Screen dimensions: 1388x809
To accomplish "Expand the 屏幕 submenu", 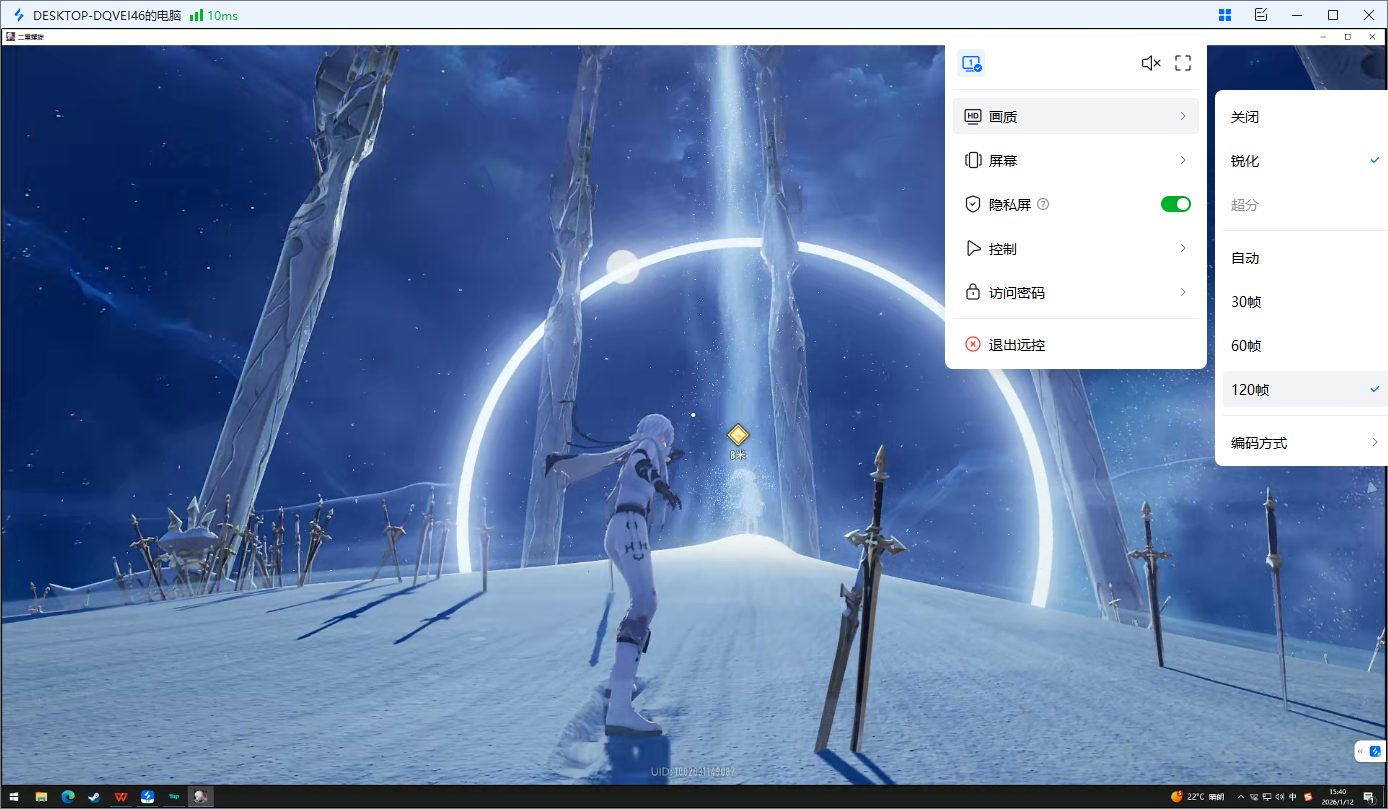I will (x=1075, y=160).
